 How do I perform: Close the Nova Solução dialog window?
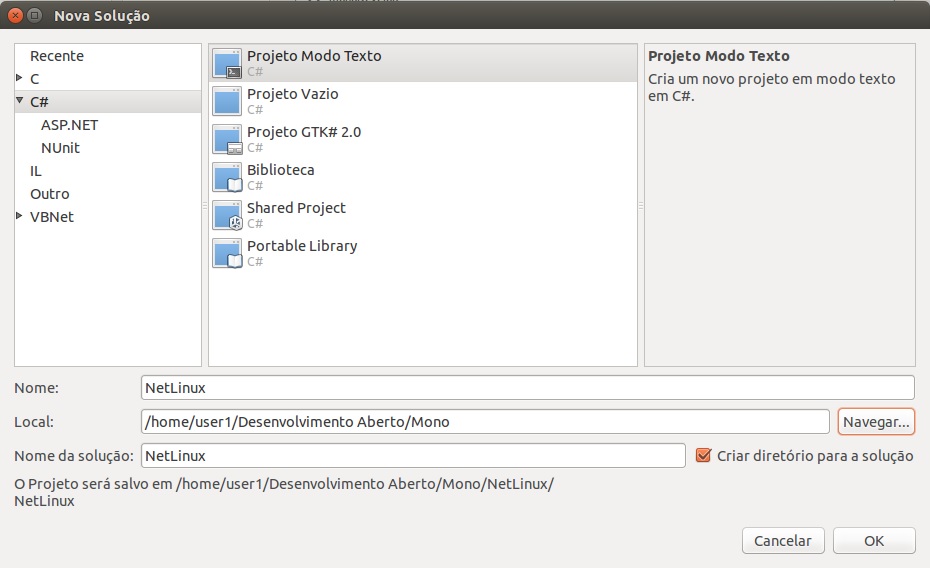(15, 16)
